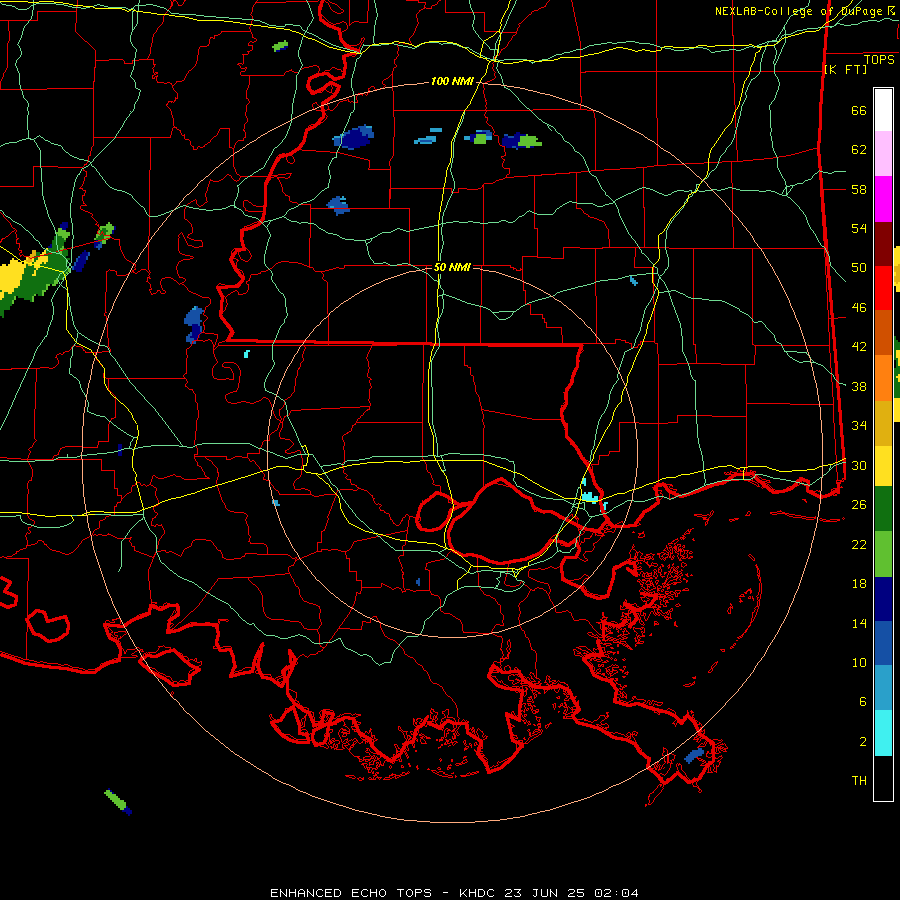
Task: Click the TOPS legend heading
Action: (879, 60)
